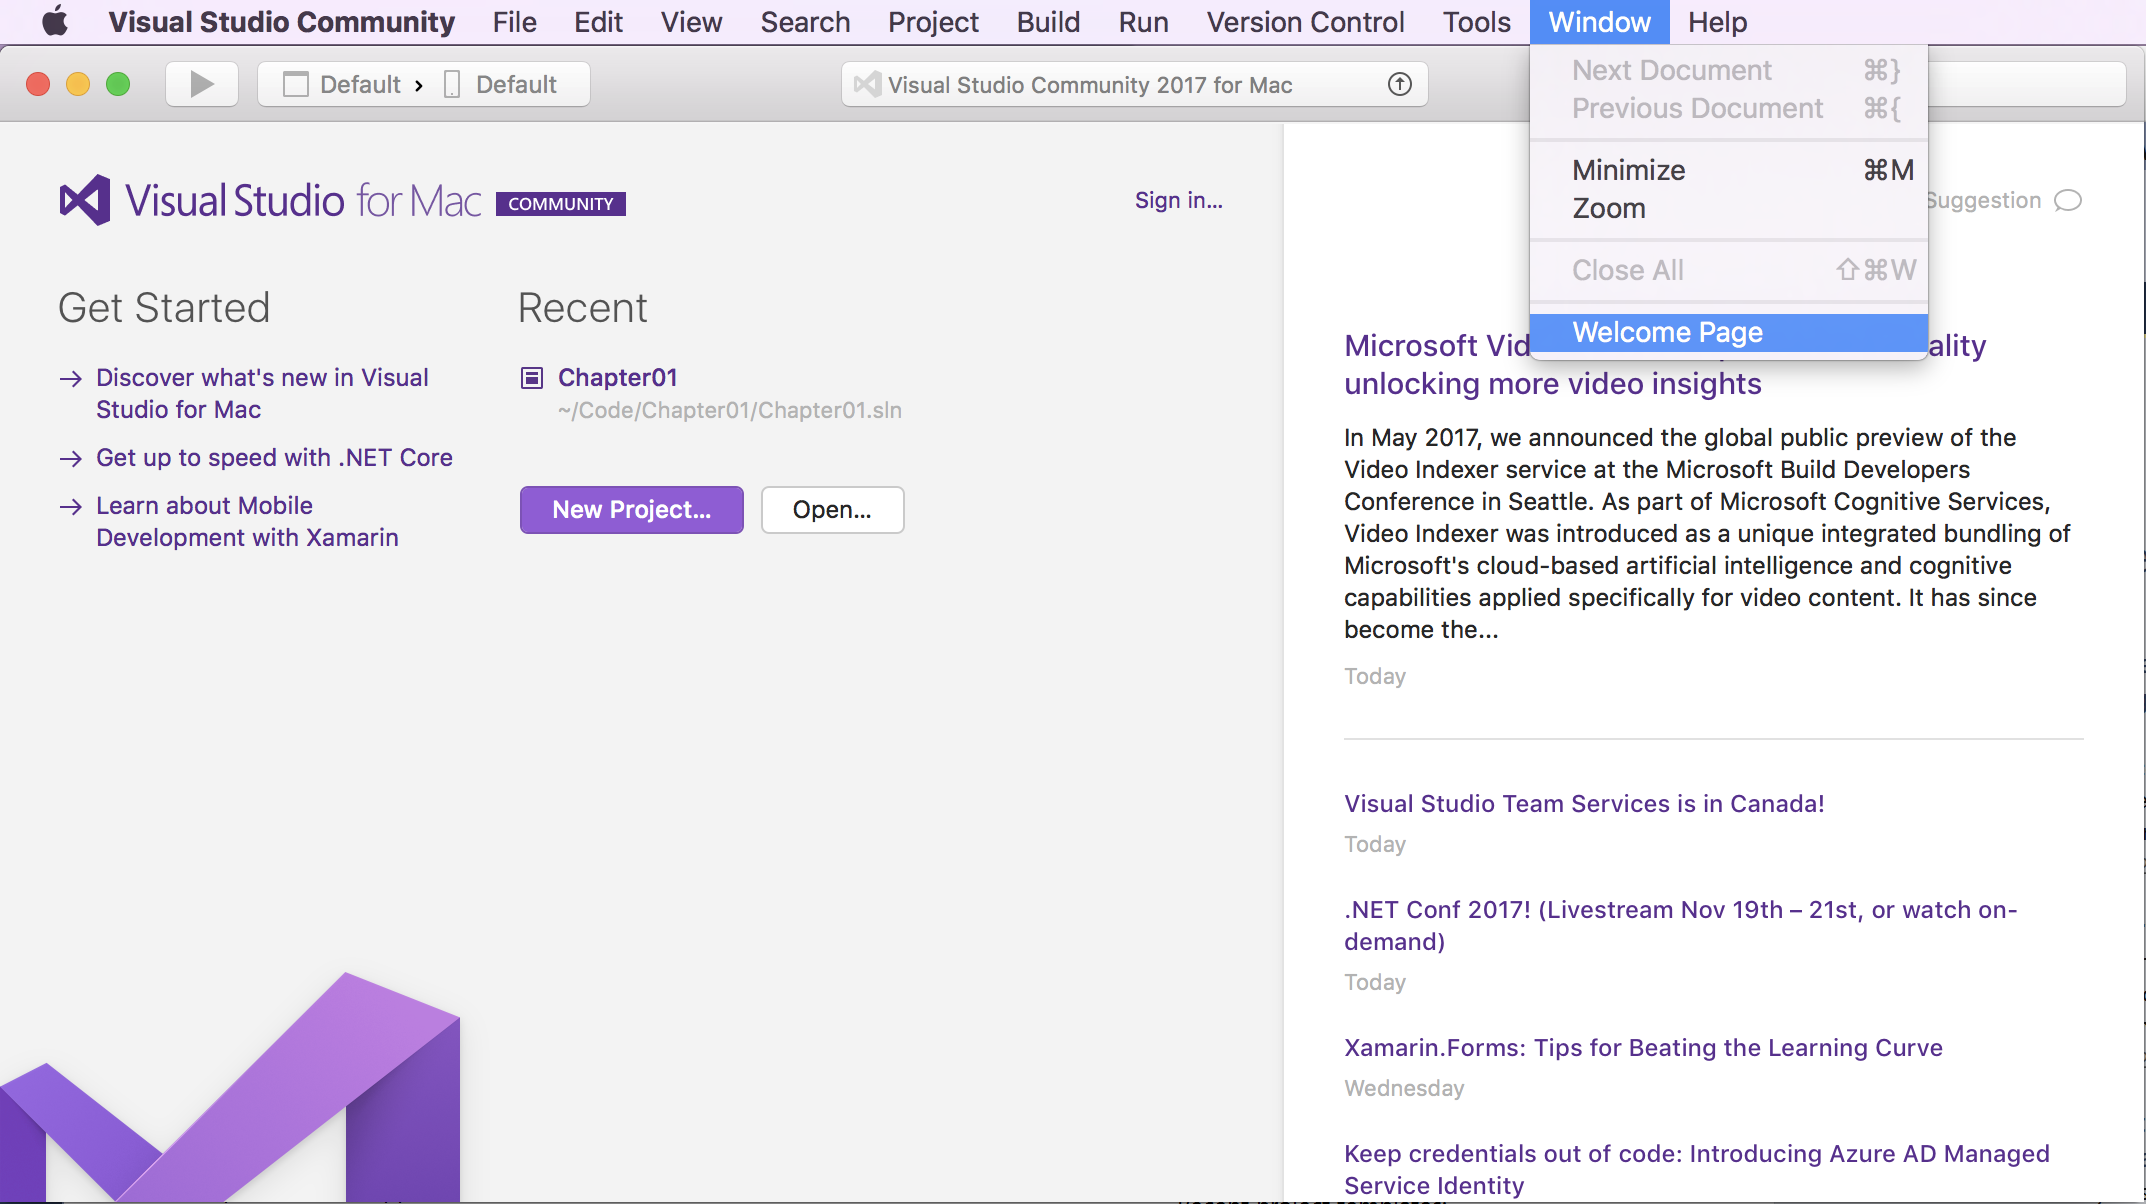Open the View menu
Viewport: 2146px width, 1204px height.
(691, 22)
